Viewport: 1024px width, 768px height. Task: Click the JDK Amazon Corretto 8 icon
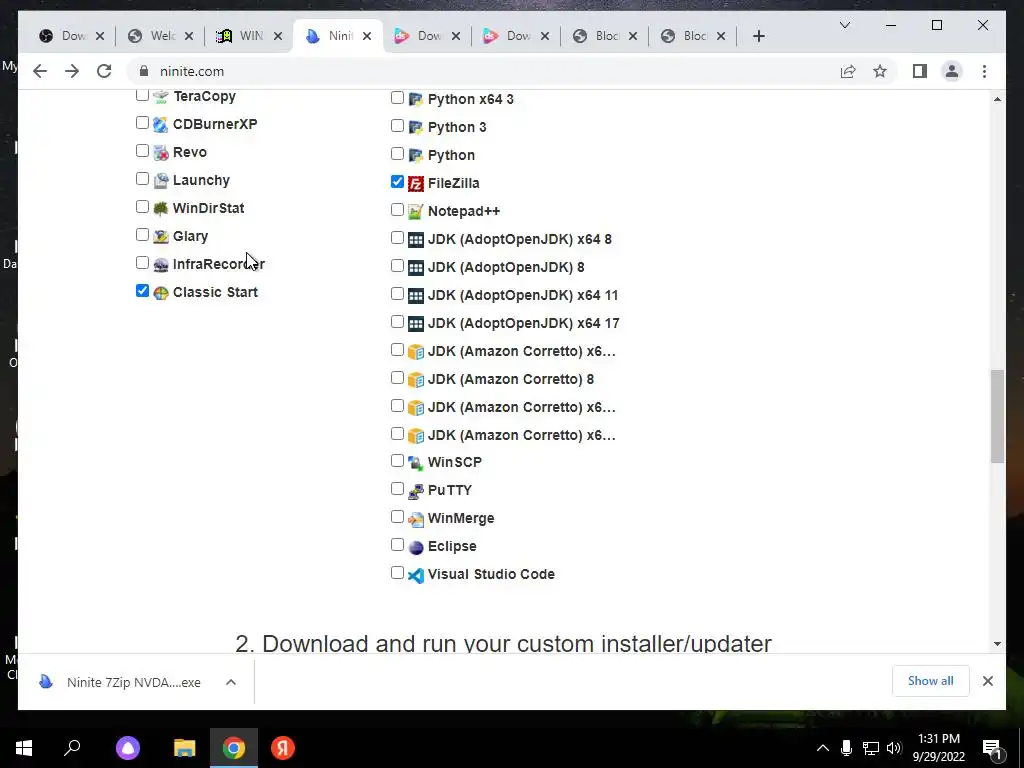click(x=415, y=379)
